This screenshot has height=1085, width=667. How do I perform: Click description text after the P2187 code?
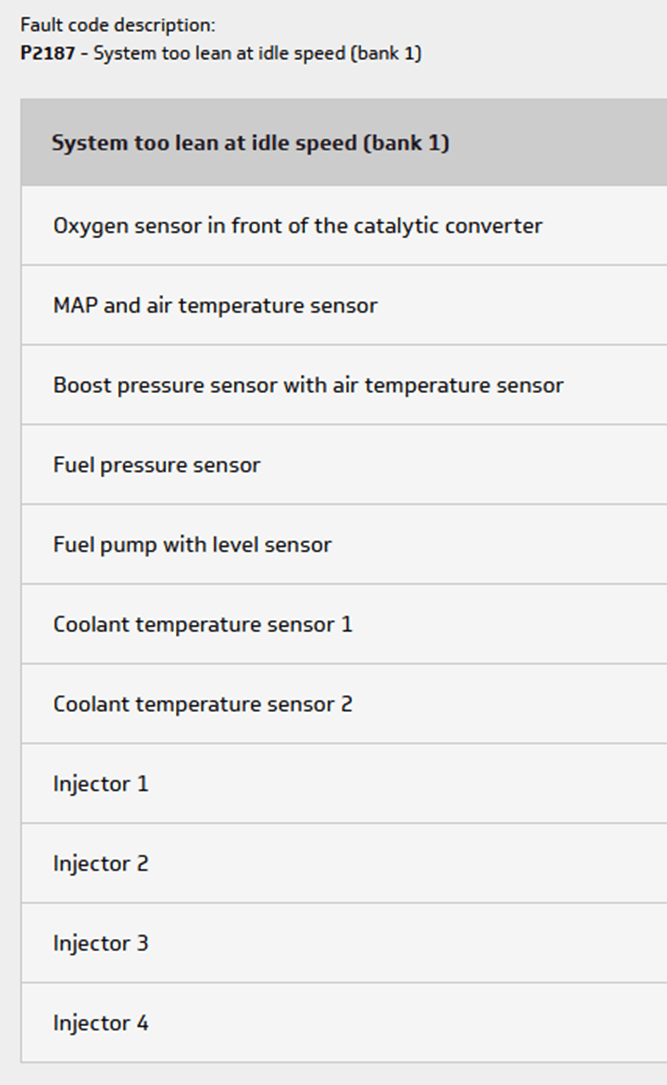257,53
